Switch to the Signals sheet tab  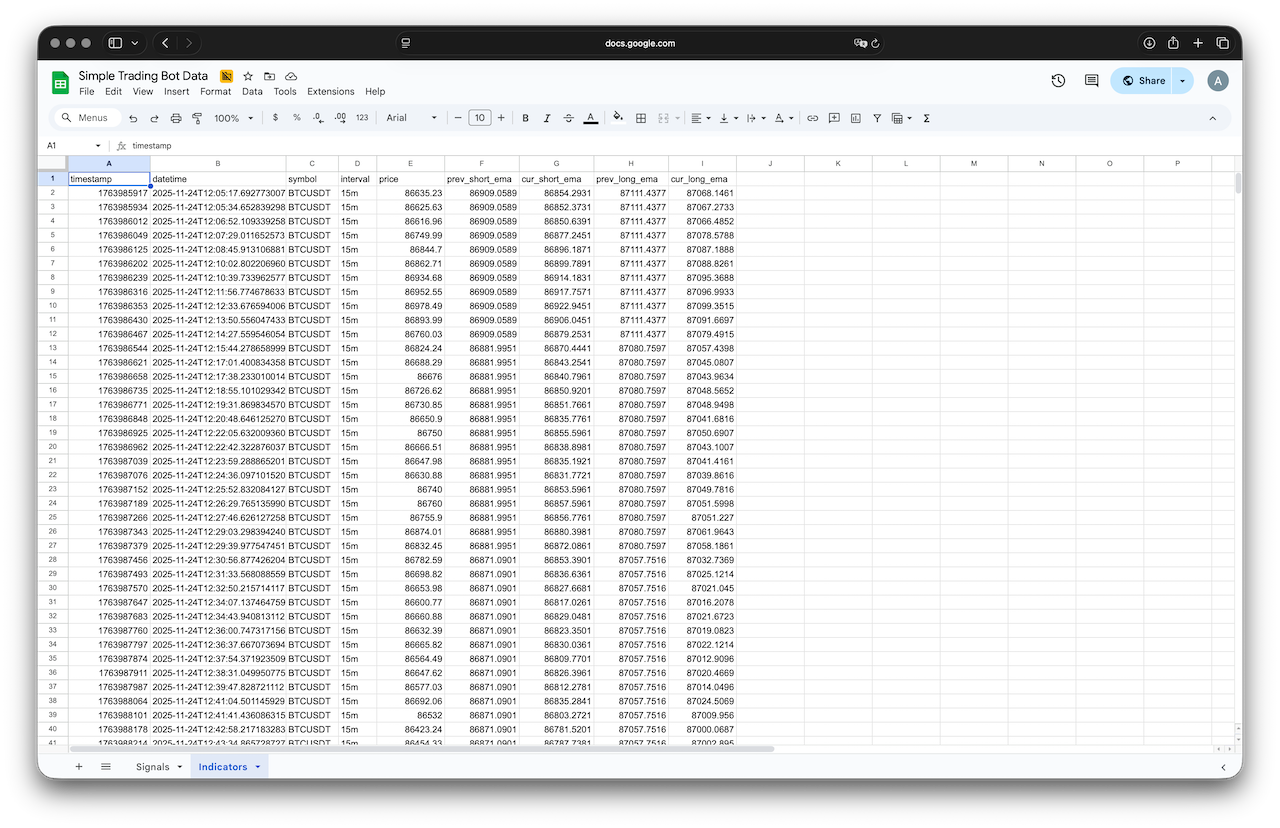[x=153, y=767]
